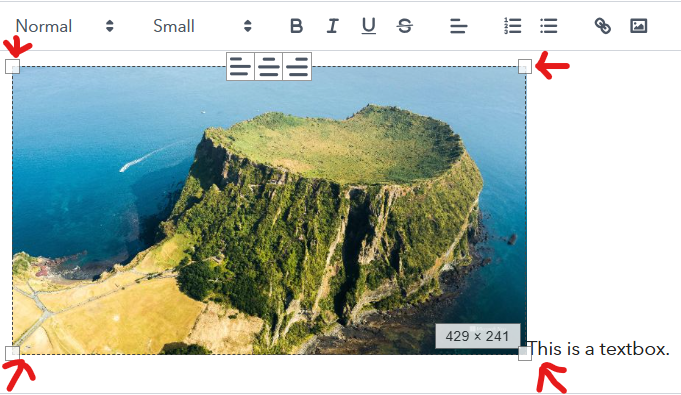Insert a bulleted list

click(x=549, y=26)
